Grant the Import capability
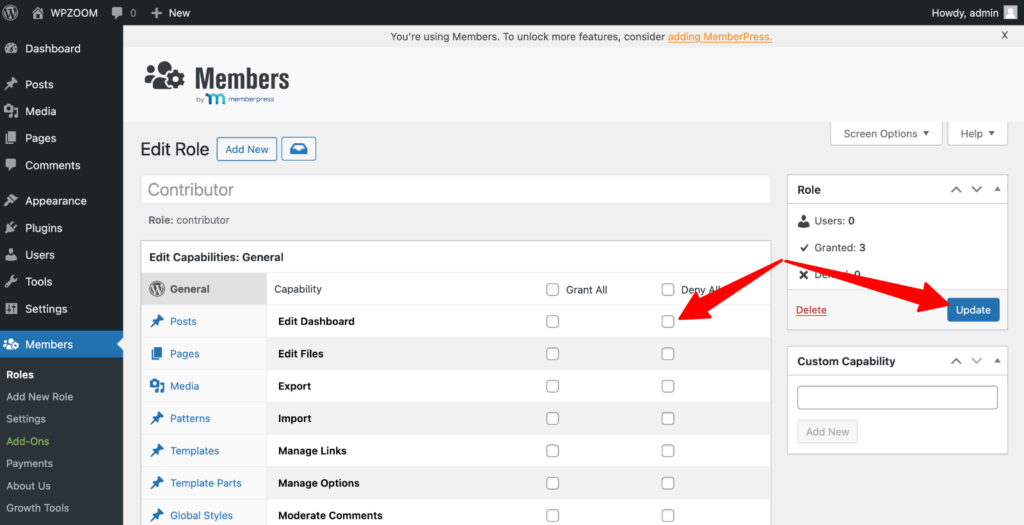 coord(552,418)
